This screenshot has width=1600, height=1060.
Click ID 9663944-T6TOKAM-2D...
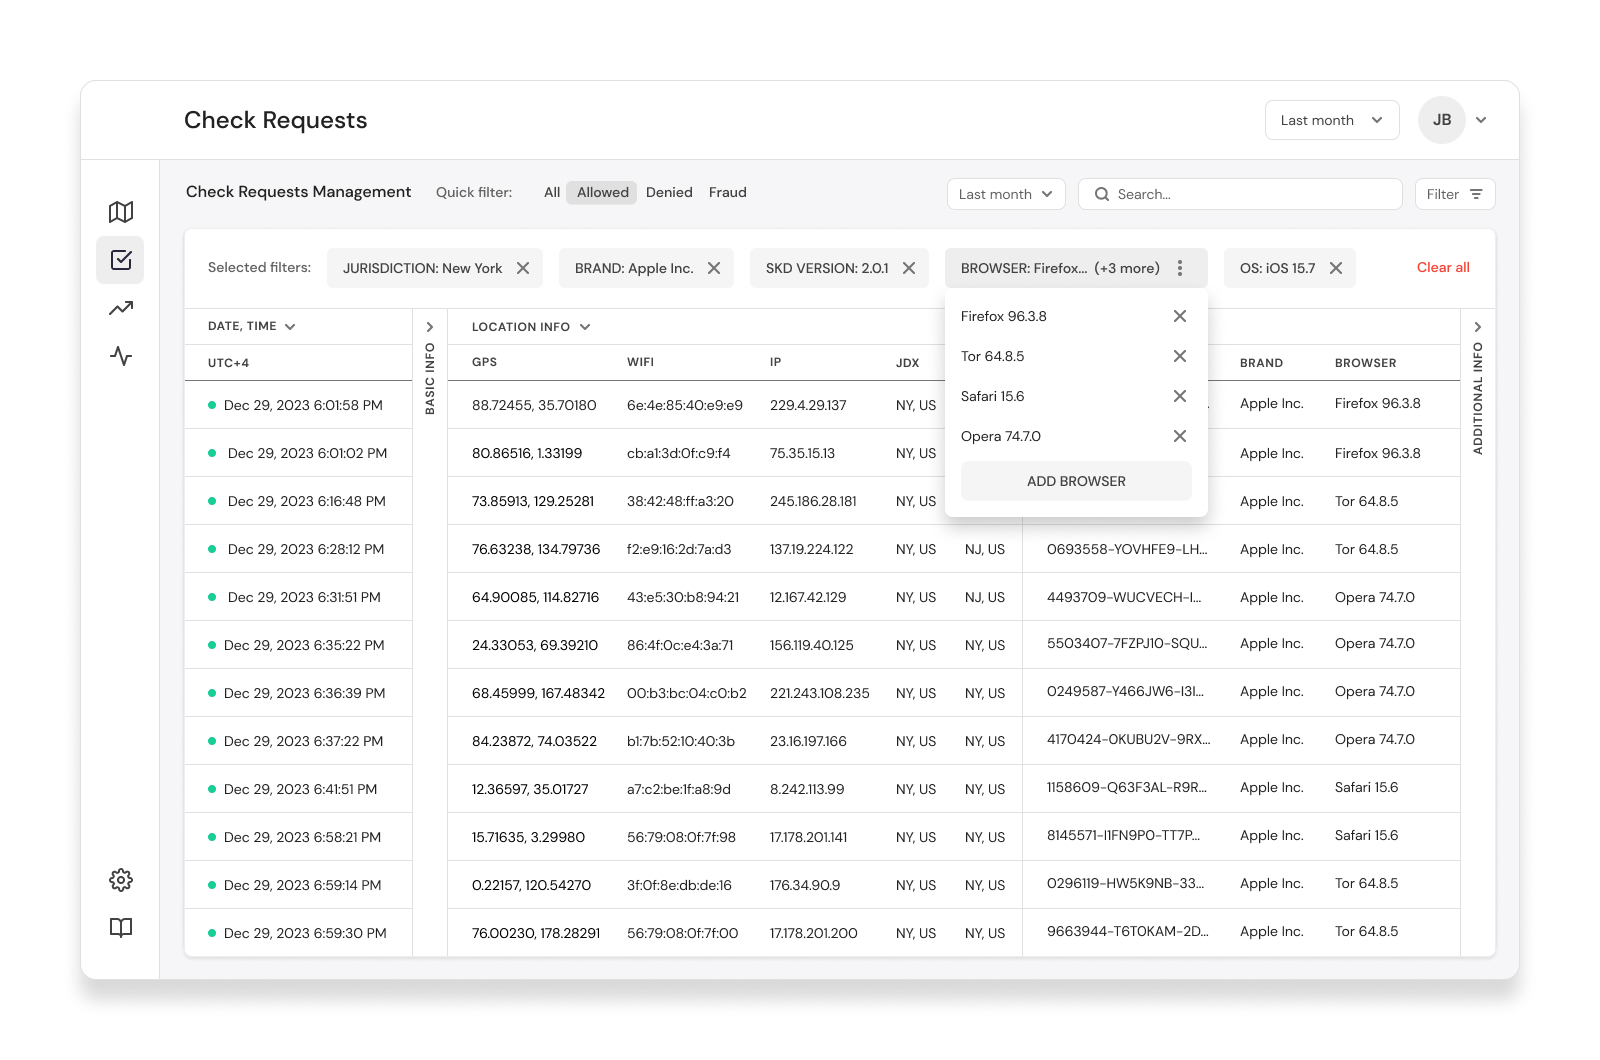(x=1127, y=931)
